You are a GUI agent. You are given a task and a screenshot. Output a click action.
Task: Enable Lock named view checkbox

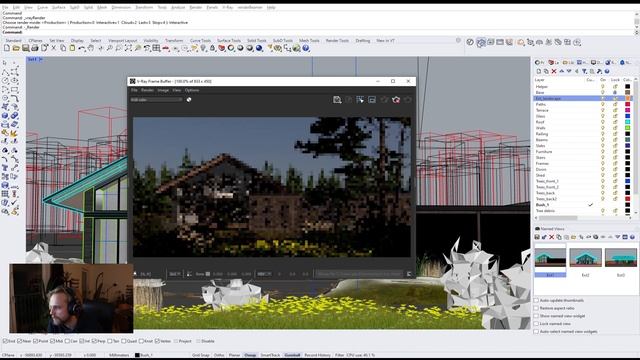point(536,324)
